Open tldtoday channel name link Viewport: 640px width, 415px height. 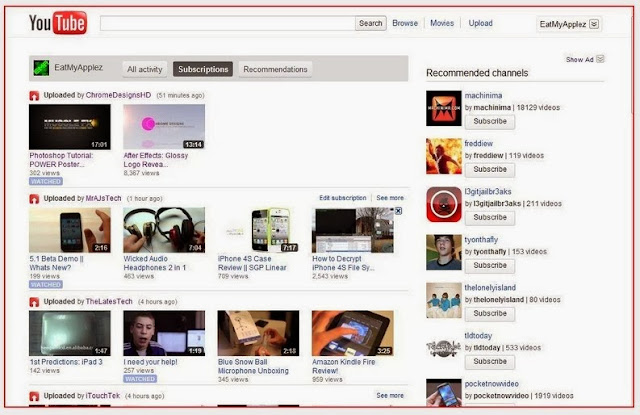tap(478, 336)
